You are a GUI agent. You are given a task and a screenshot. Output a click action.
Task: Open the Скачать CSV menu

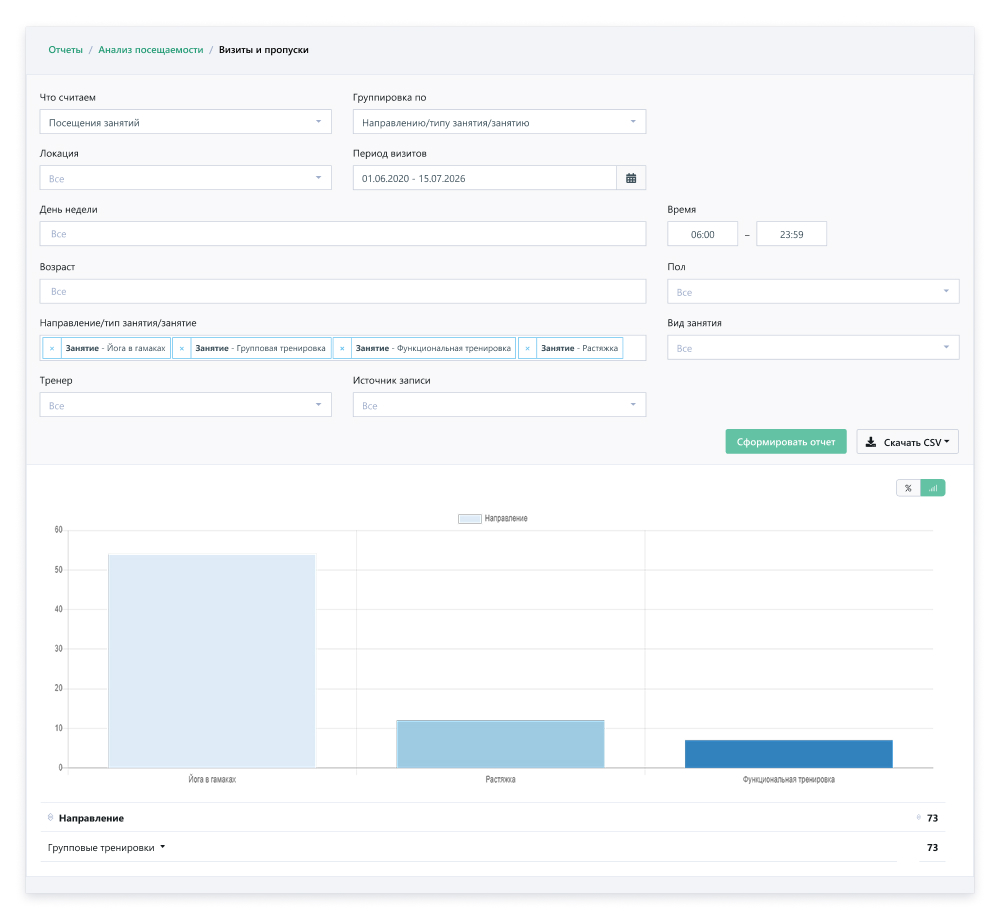coord(908,442)
